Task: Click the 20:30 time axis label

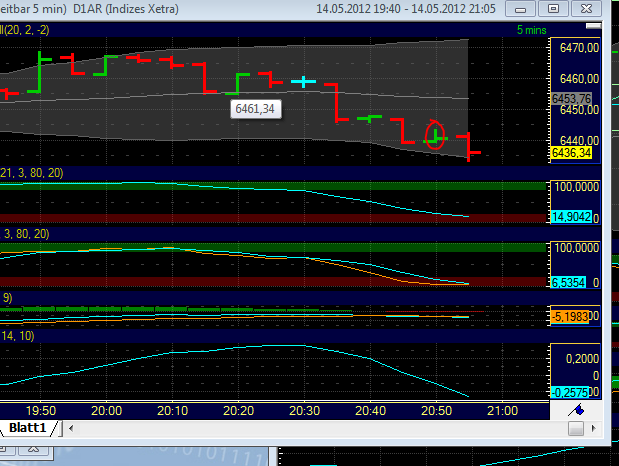Action: (x=304, y=411)
